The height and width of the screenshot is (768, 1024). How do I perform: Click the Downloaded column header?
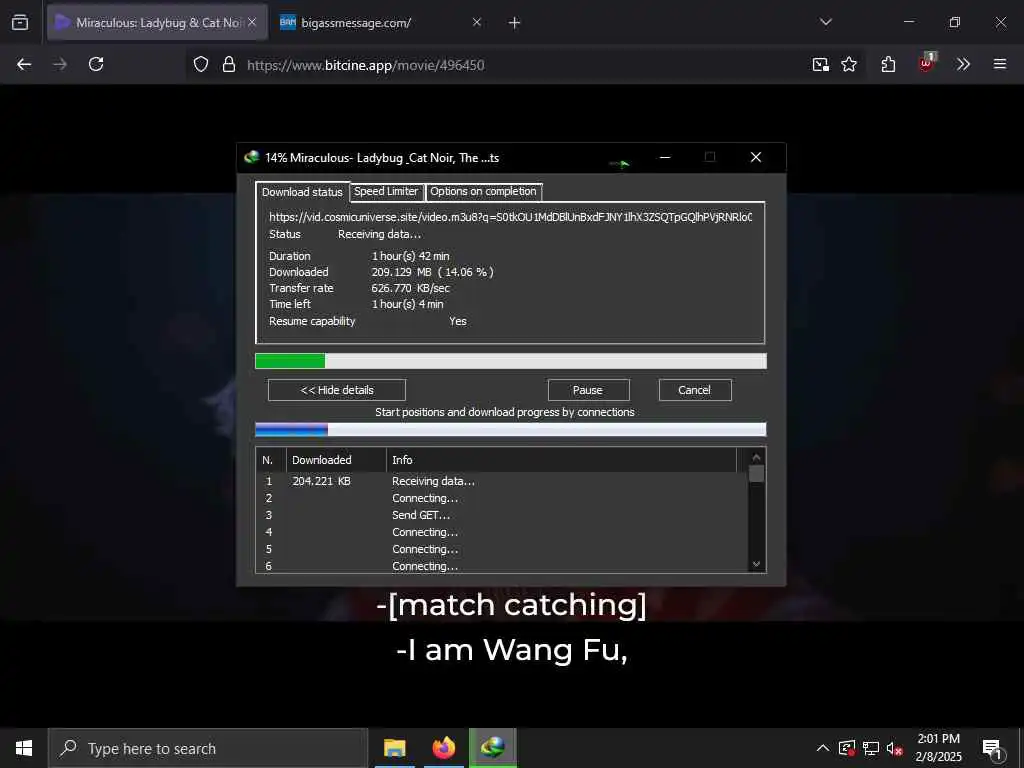(336, 460)
